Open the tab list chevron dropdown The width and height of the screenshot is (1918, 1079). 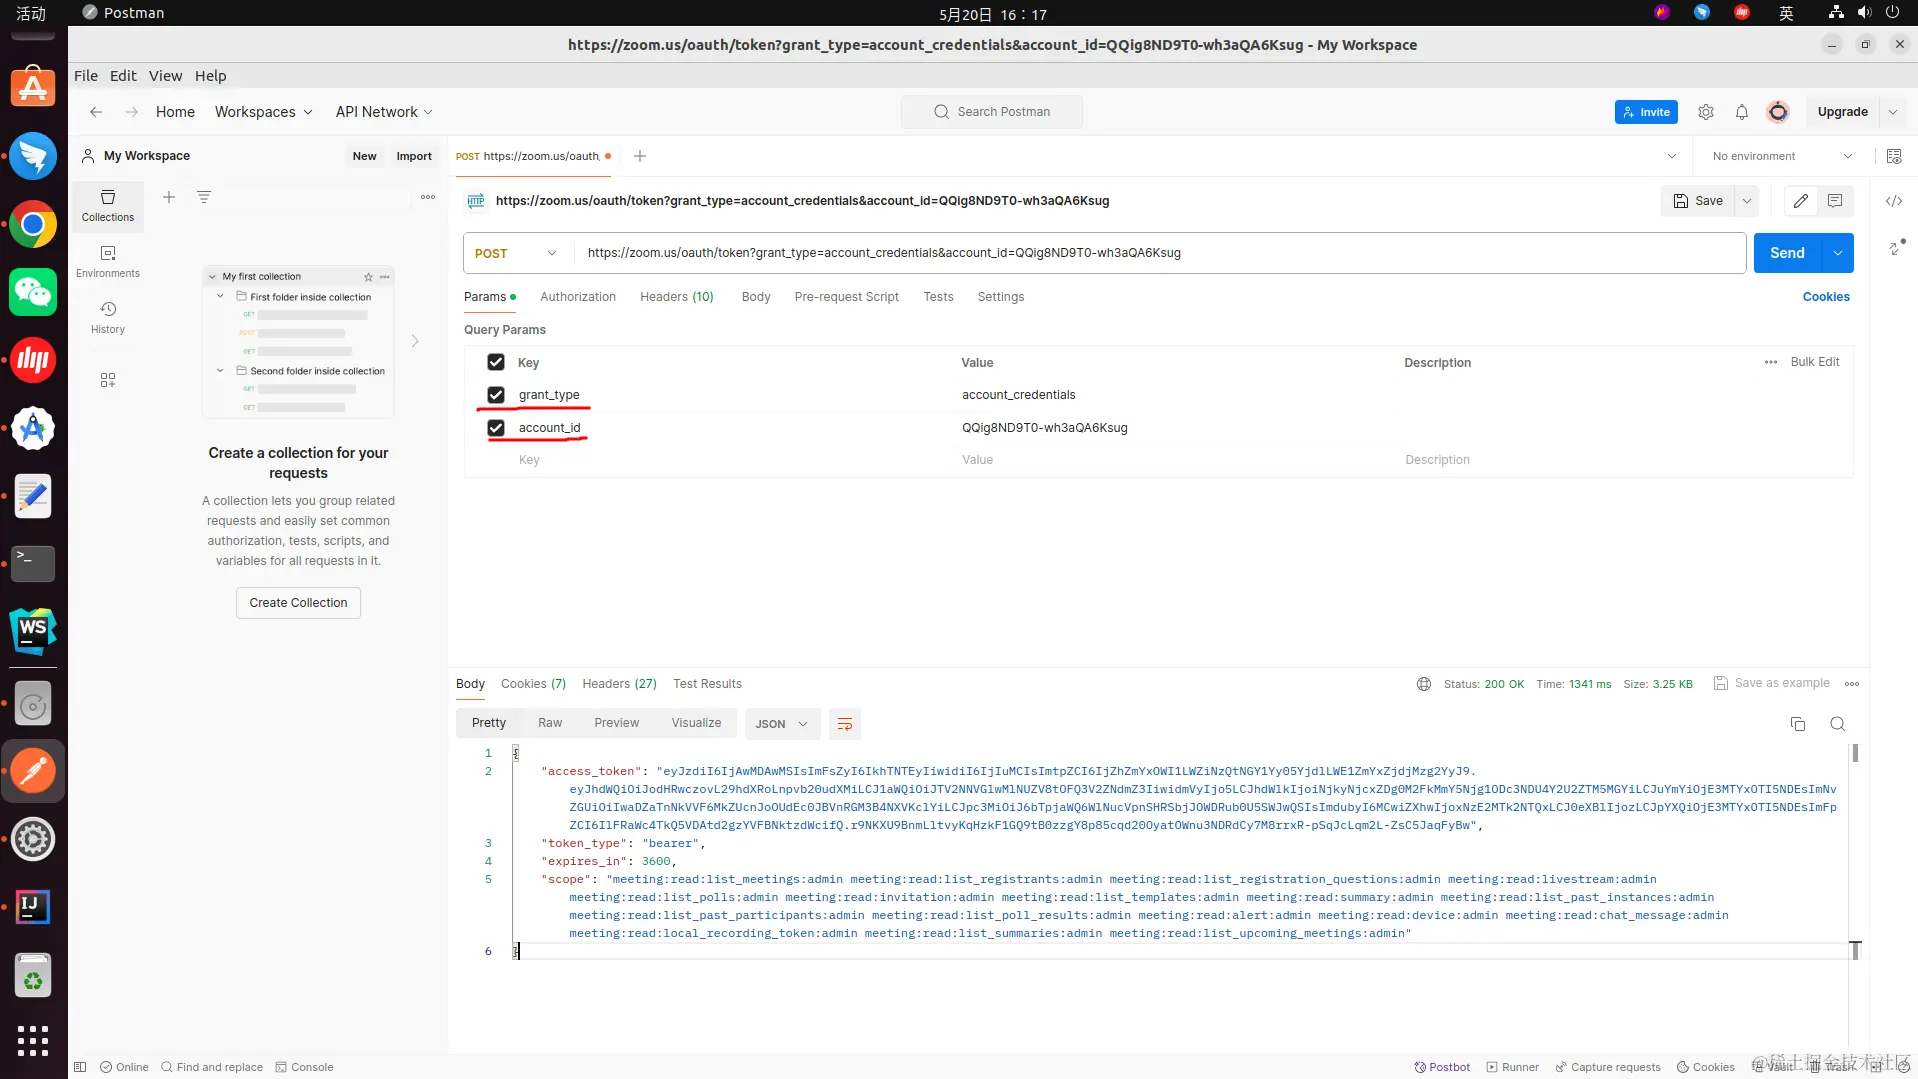click(1672, 156)
